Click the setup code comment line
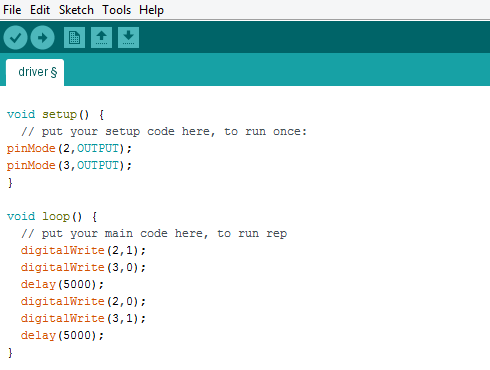The image size is (490, 370). point(164,132)
